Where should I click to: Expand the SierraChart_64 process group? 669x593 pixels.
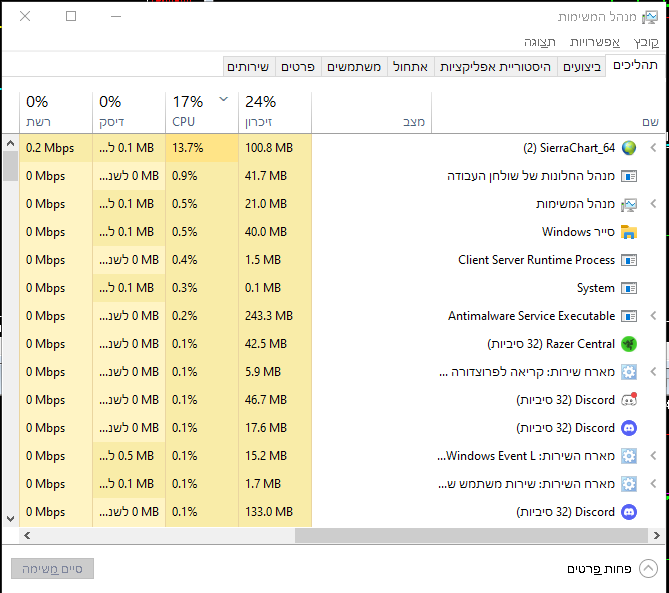tap(653, 148)
